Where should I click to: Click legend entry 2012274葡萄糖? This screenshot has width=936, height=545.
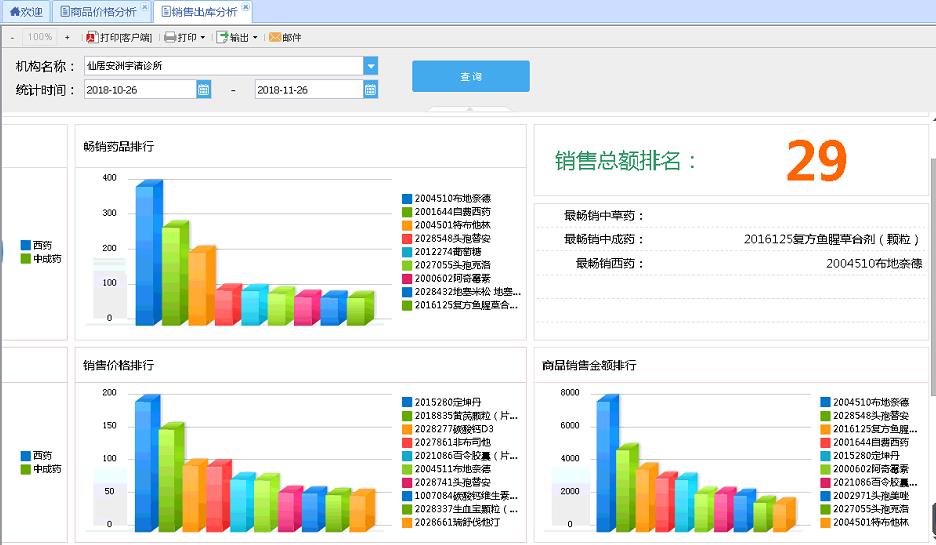click(x=442, y=251)
